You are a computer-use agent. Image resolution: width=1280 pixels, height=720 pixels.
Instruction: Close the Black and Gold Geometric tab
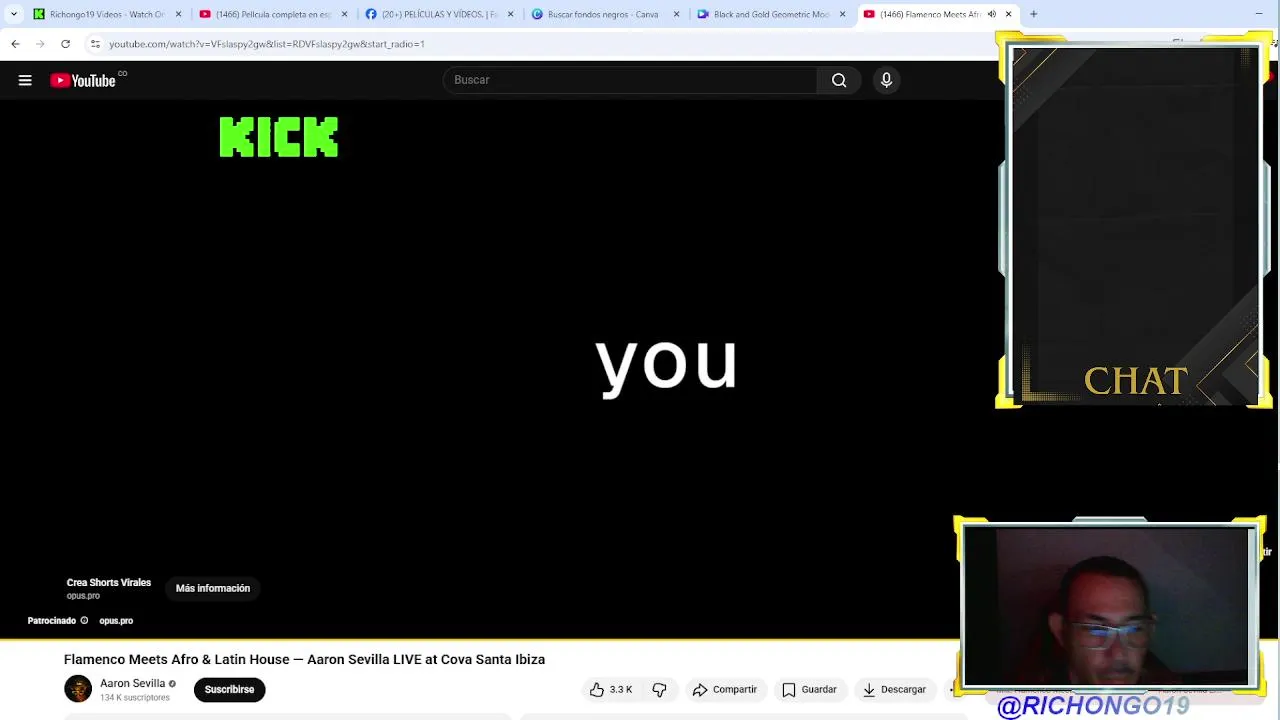843,14
